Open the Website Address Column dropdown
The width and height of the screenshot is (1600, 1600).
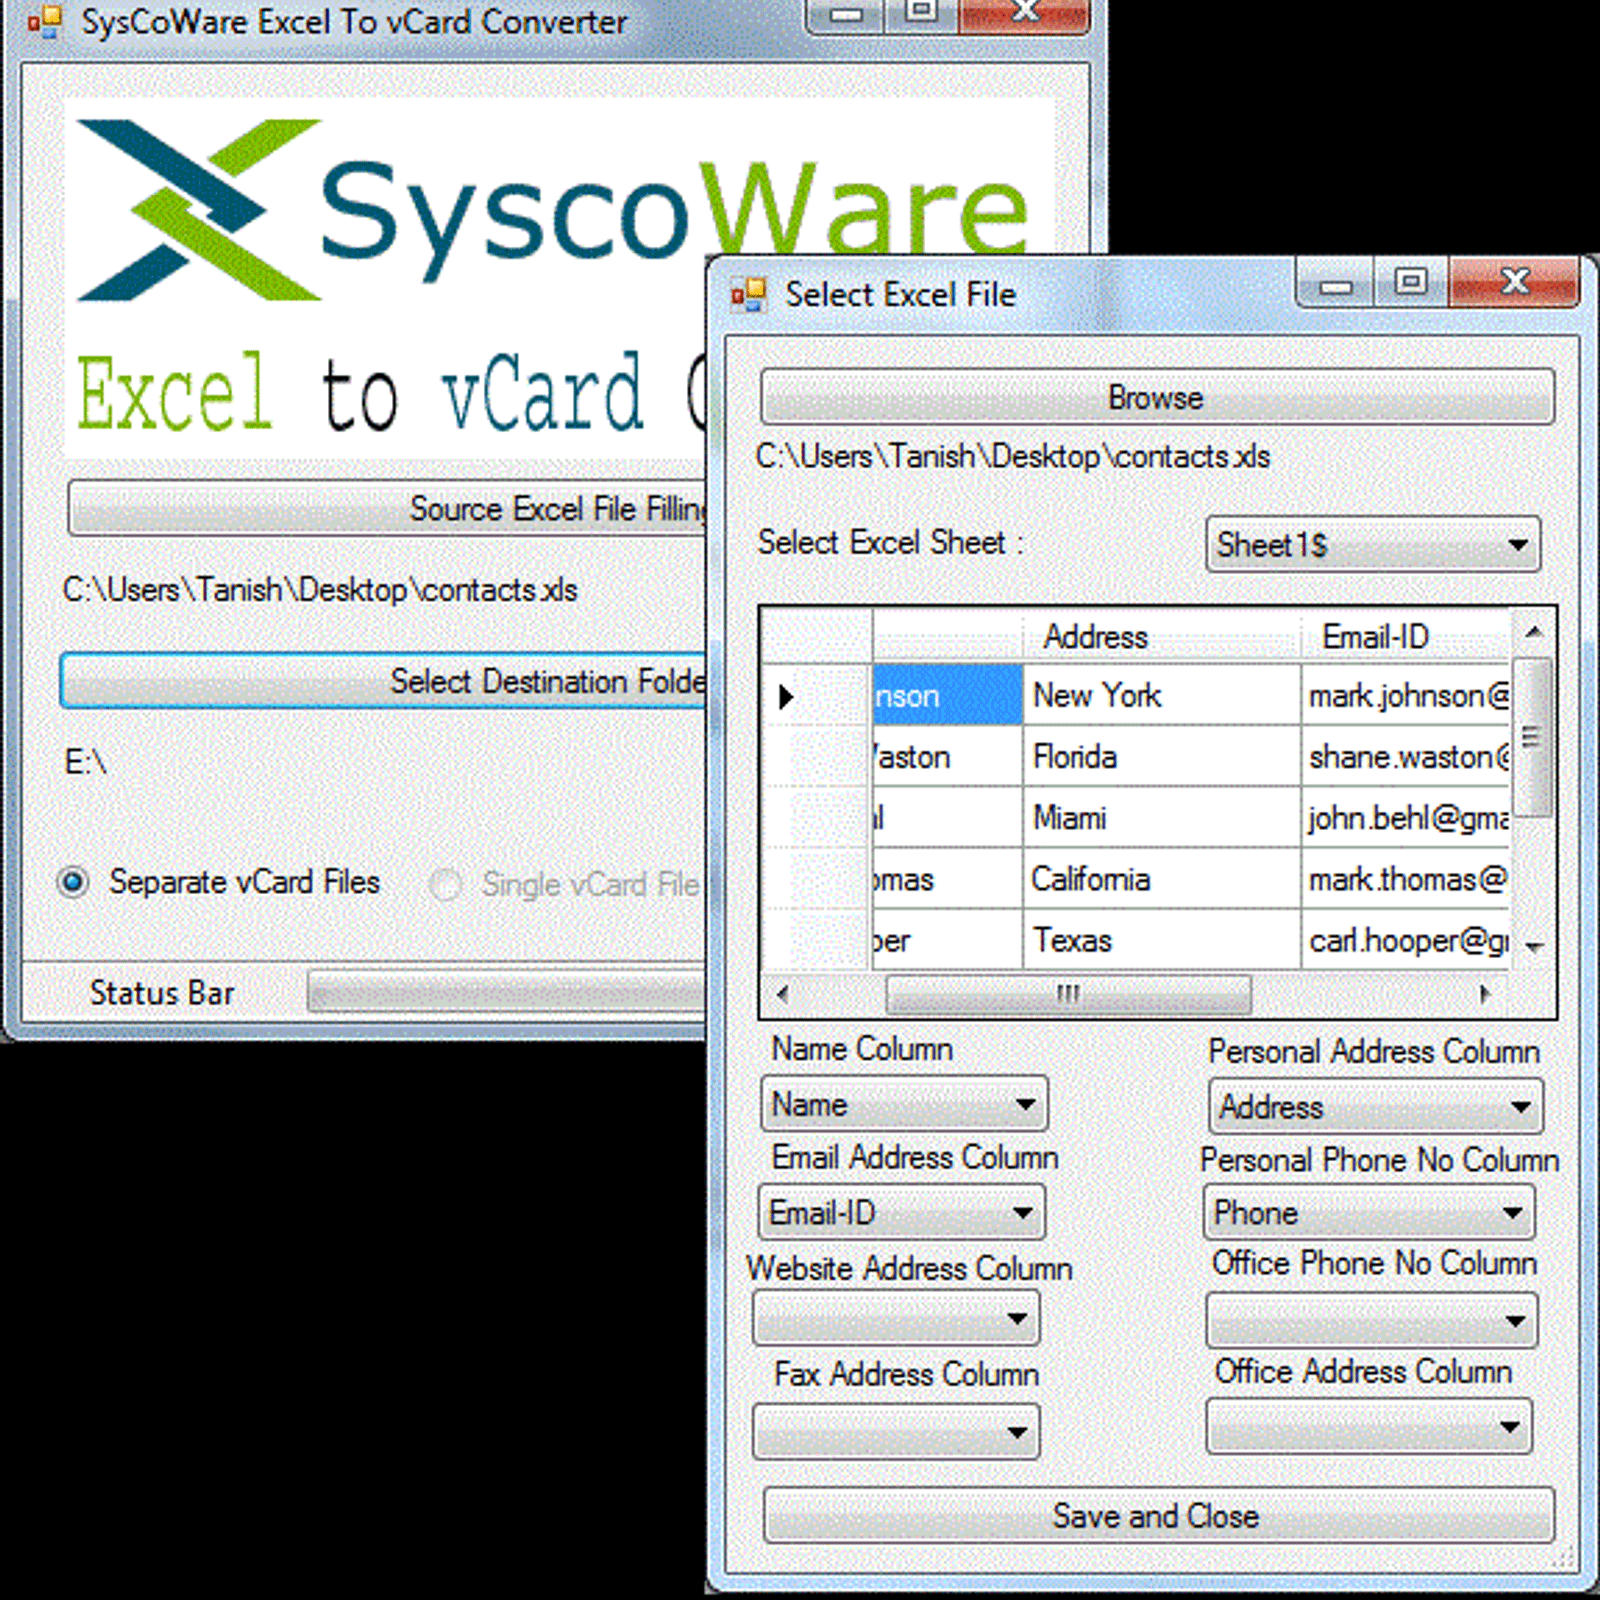point(896,1318)
